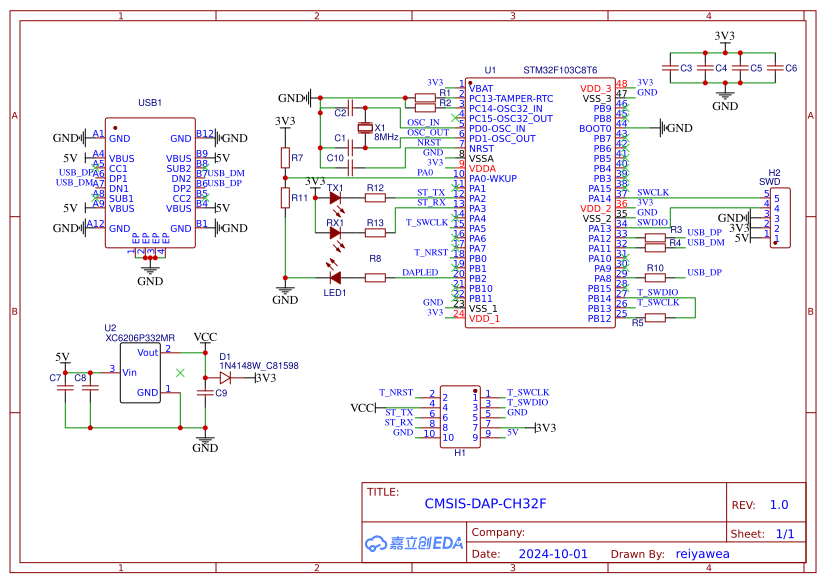Select the LED1 diode symbol
826x583 pixels.
335,278
